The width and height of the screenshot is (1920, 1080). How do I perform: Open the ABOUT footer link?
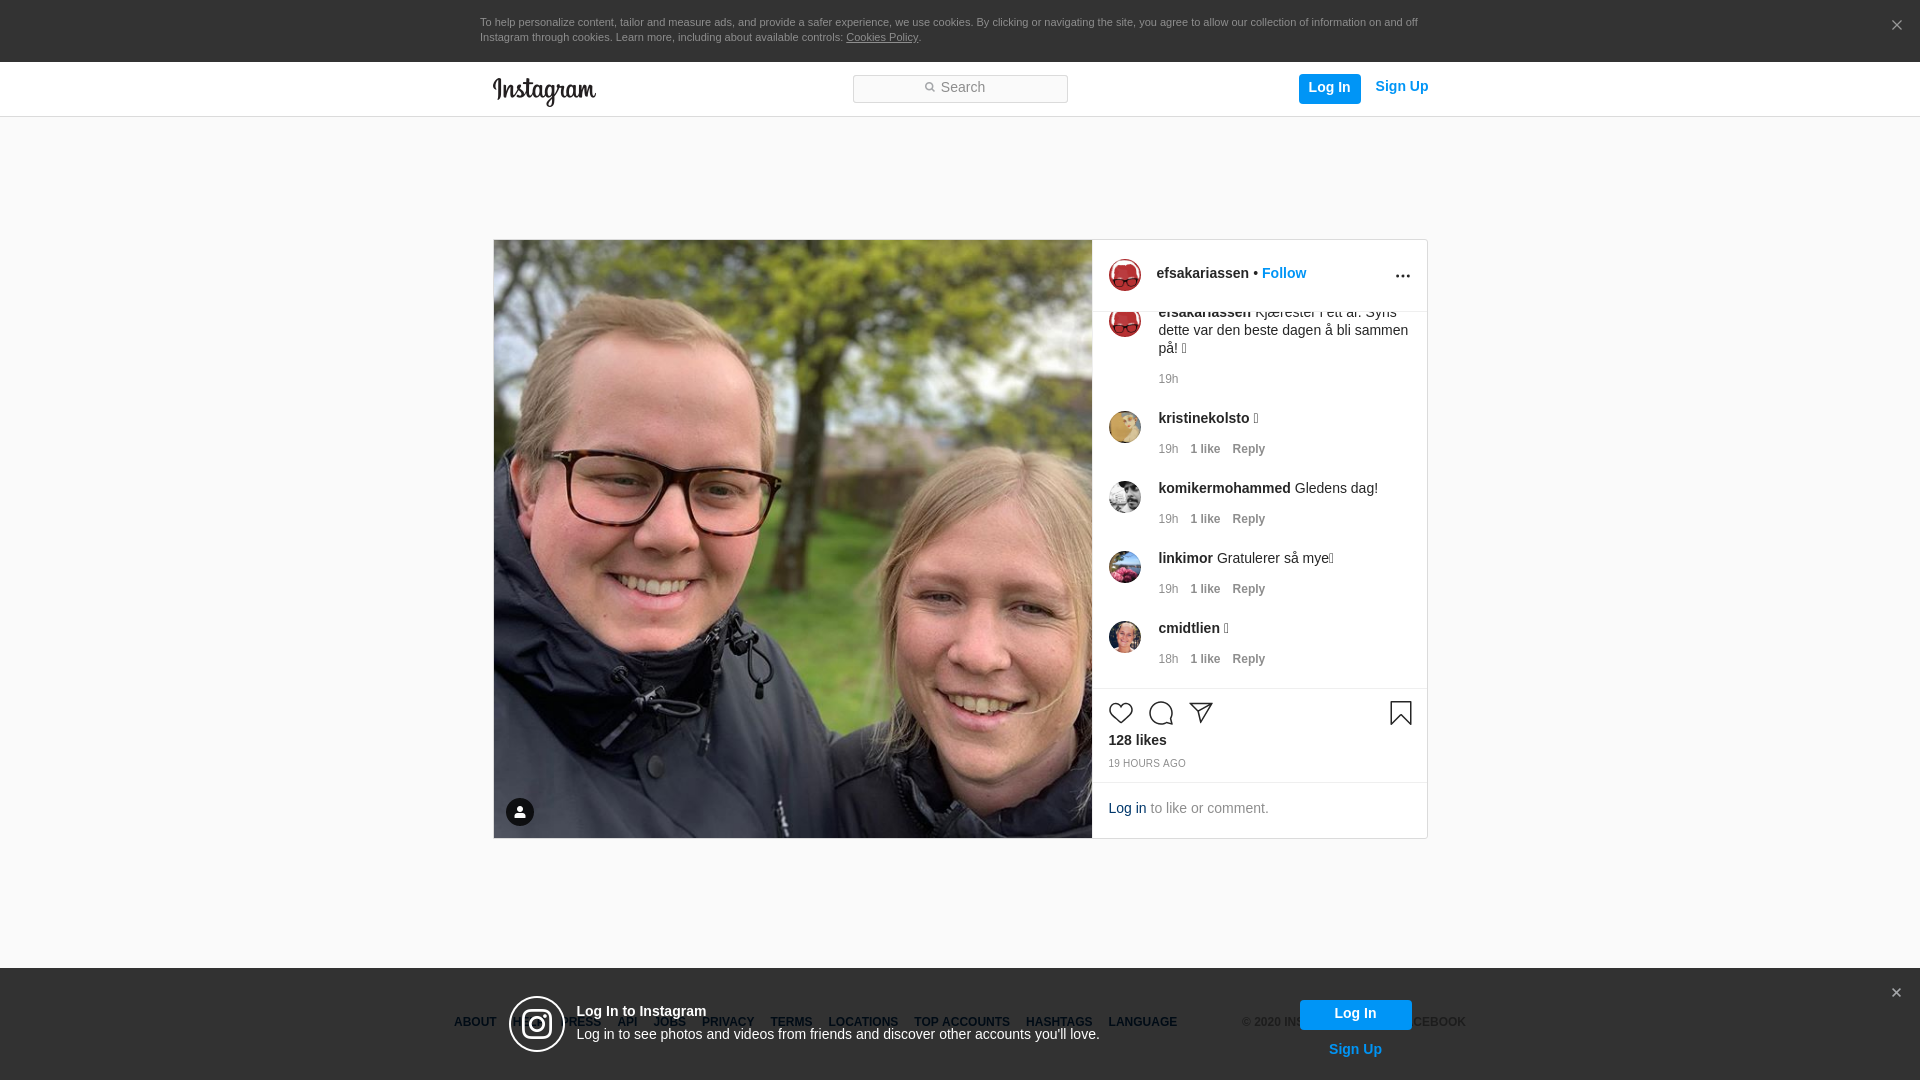[x=475, y=1023]
